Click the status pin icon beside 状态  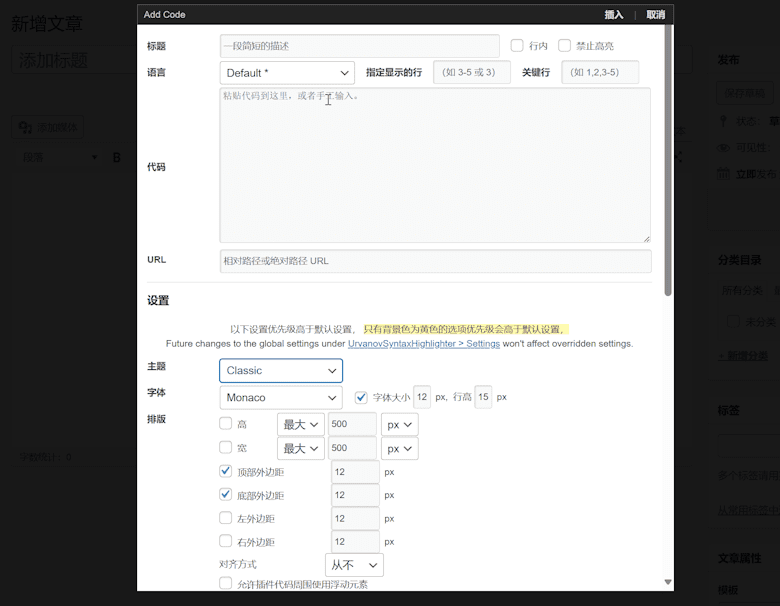tap(723, 121)
